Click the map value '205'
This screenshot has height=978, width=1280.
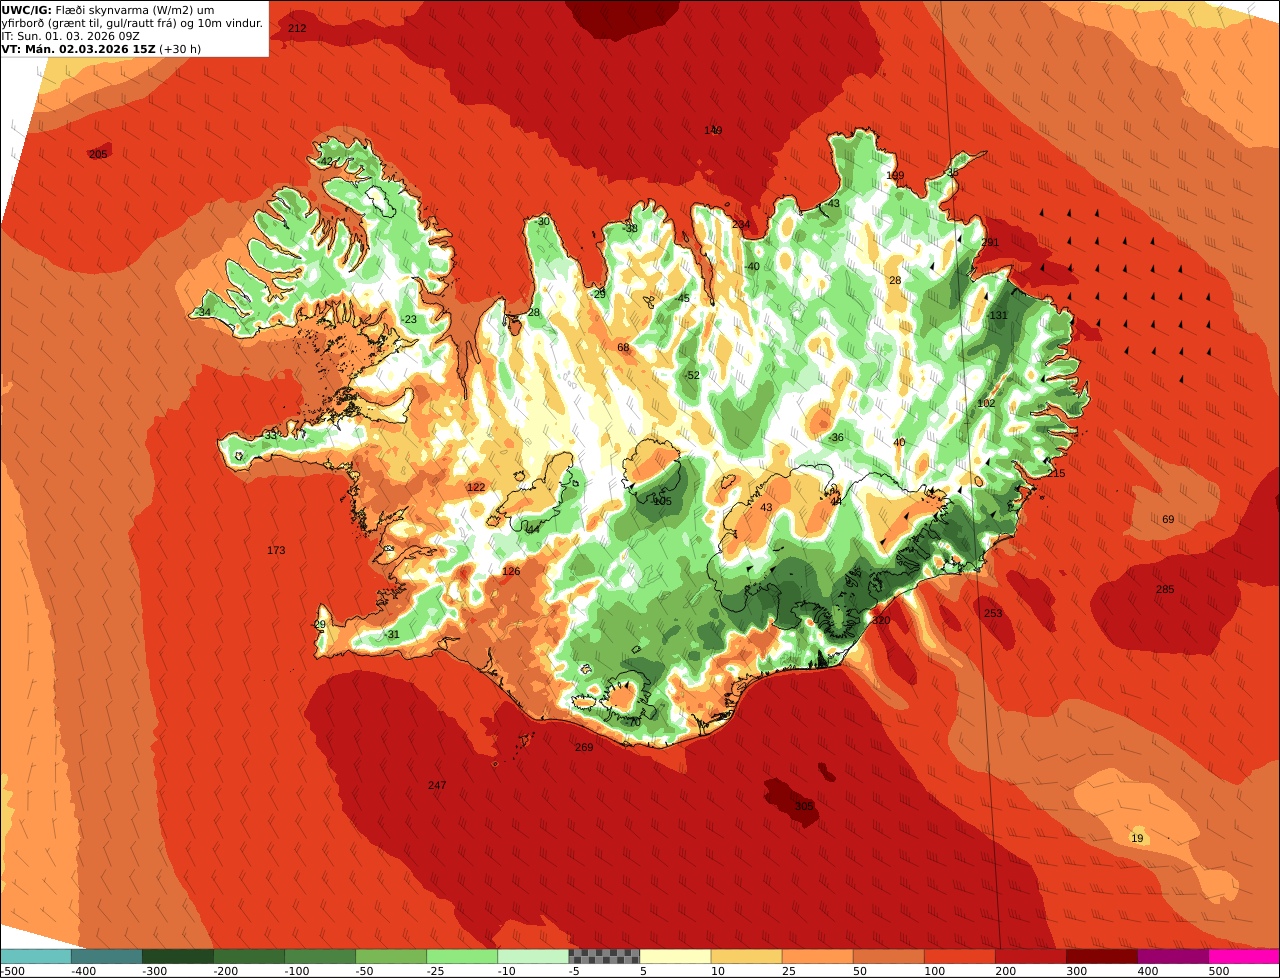tap(98, 154)
